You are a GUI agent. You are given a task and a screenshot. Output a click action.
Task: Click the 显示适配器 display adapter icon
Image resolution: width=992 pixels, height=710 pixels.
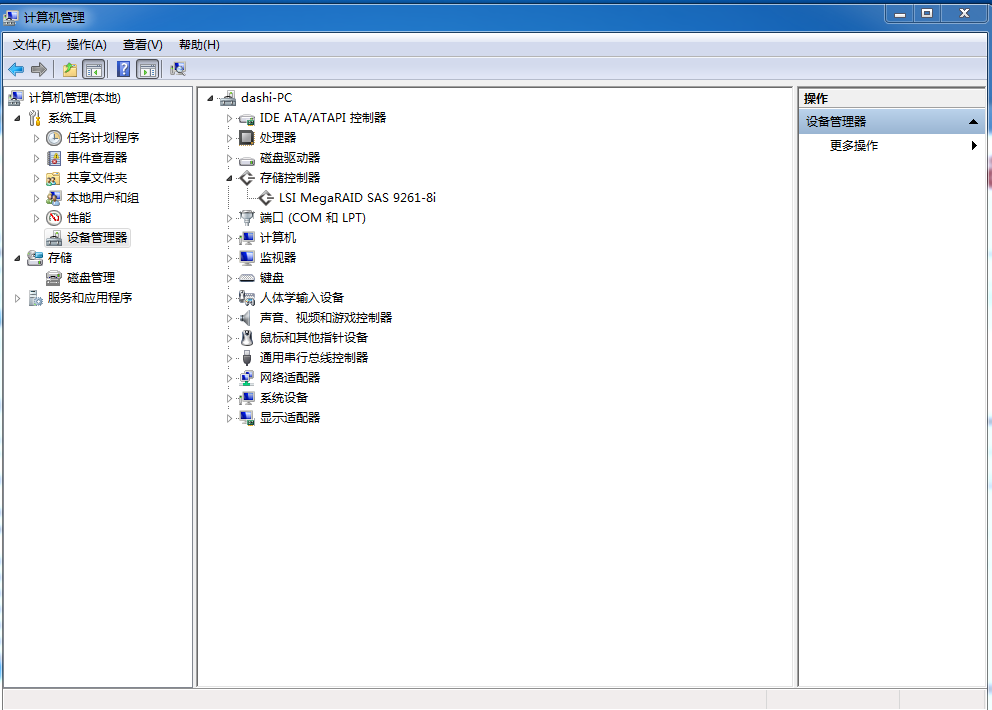246,418
